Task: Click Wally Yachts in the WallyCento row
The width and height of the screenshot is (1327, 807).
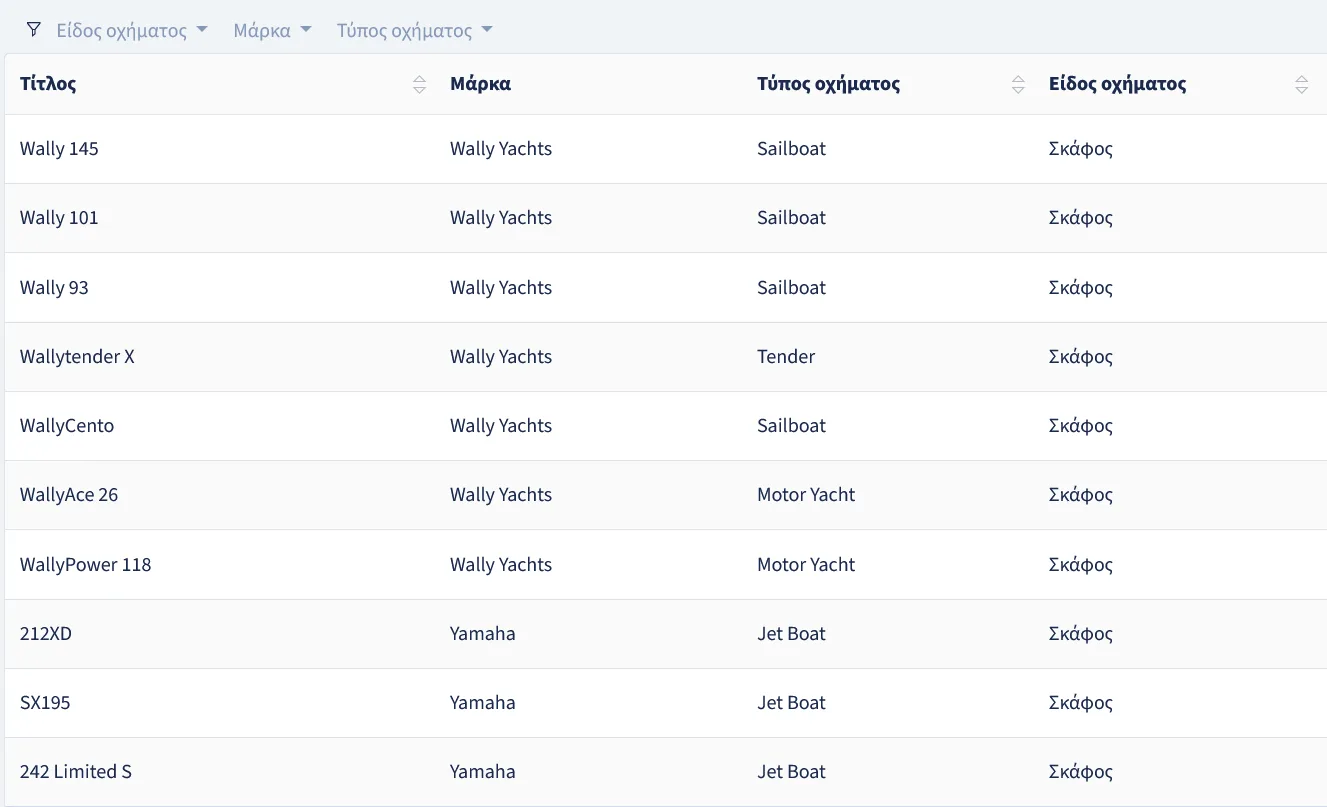Action: coord(501,426)
